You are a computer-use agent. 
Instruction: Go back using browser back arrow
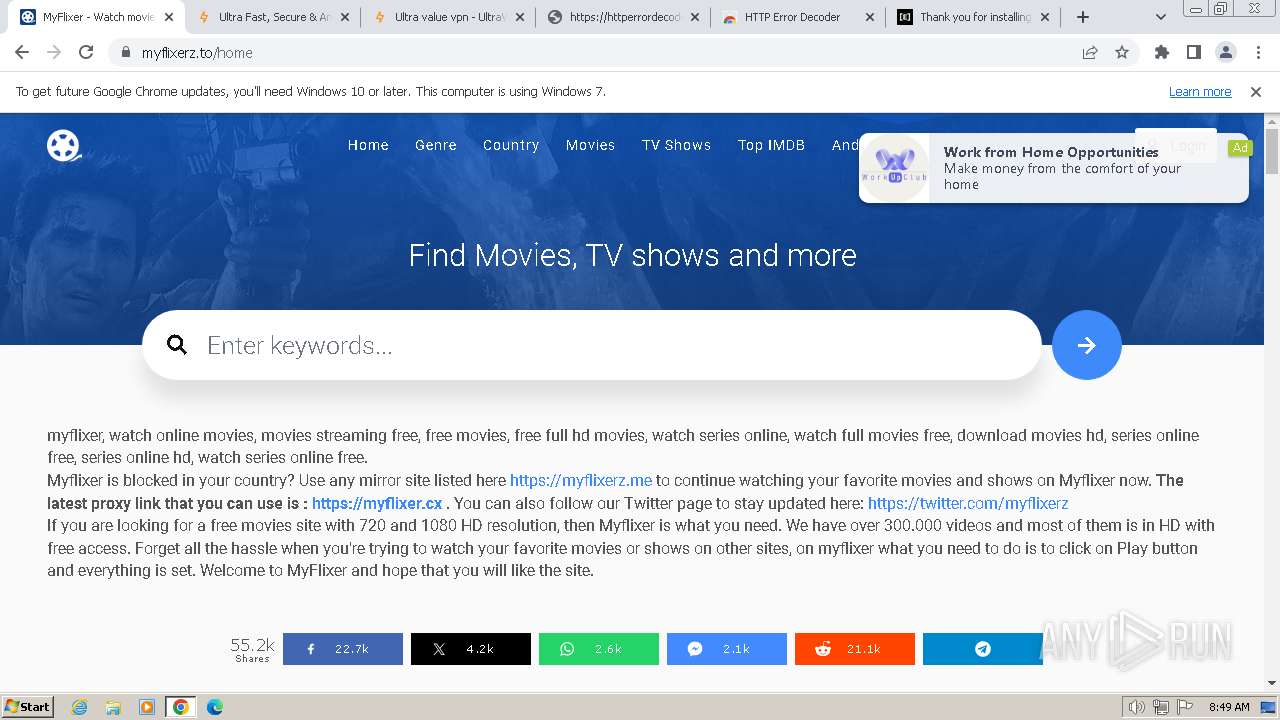coord(22,52)
